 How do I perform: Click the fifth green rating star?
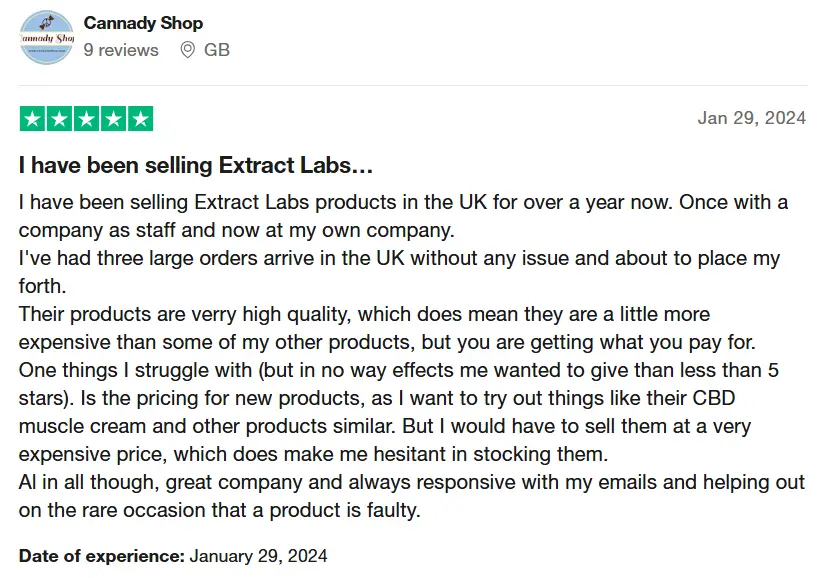(x=140, y=119)
